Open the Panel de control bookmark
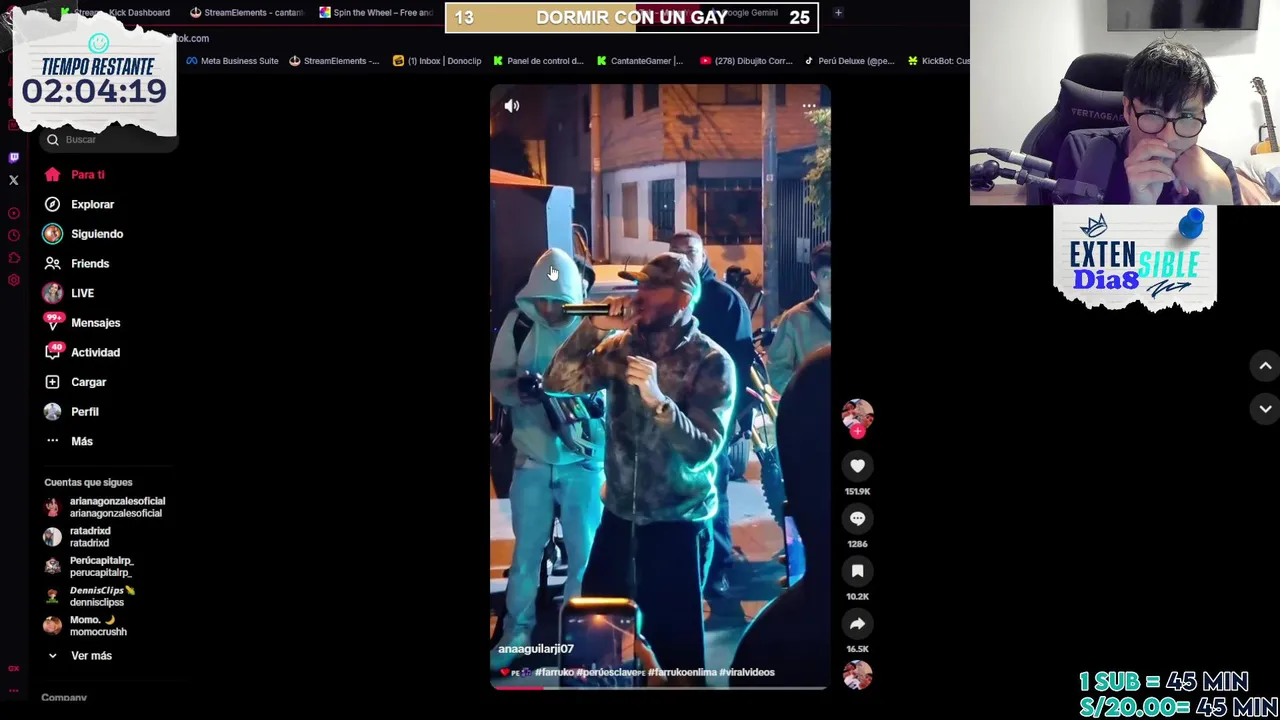Screen dimensions: 1280x720 (538, 61)
